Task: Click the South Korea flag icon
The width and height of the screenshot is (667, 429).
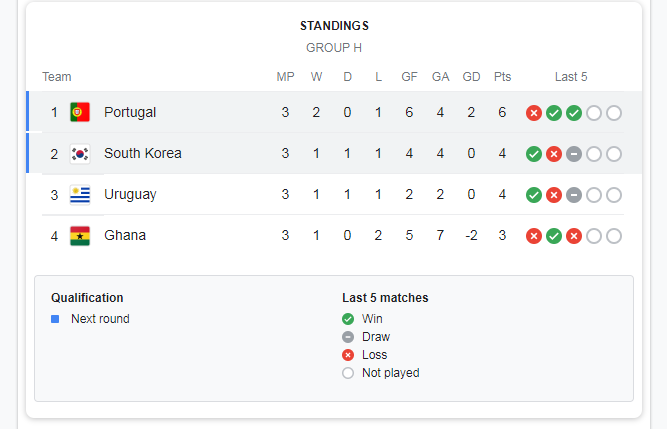Action: [x=80, y=153]
